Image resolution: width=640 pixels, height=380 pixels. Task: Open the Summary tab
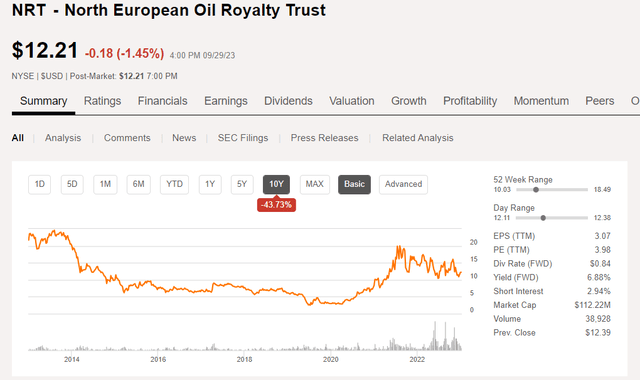pos(43,101)
